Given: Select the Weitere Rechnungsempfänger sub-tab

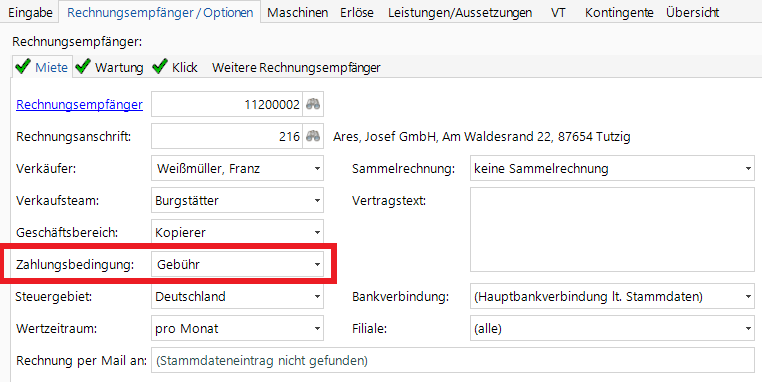Looking at the screenshot, I should tap(296, 68).
